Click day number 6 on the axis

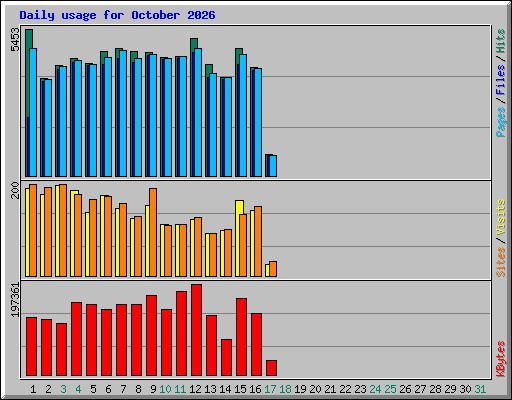pyautogui.click(x=108, y=389)
